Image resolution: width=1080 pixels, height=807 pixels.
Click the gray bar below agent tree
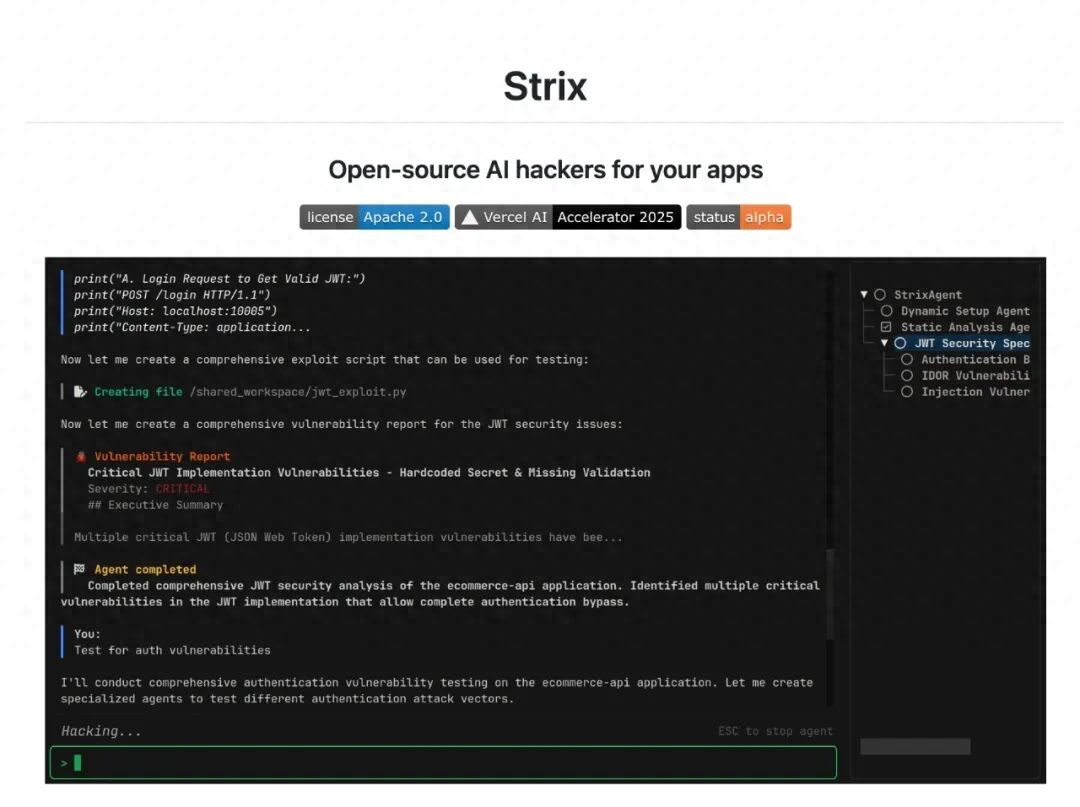click(915, 746)
